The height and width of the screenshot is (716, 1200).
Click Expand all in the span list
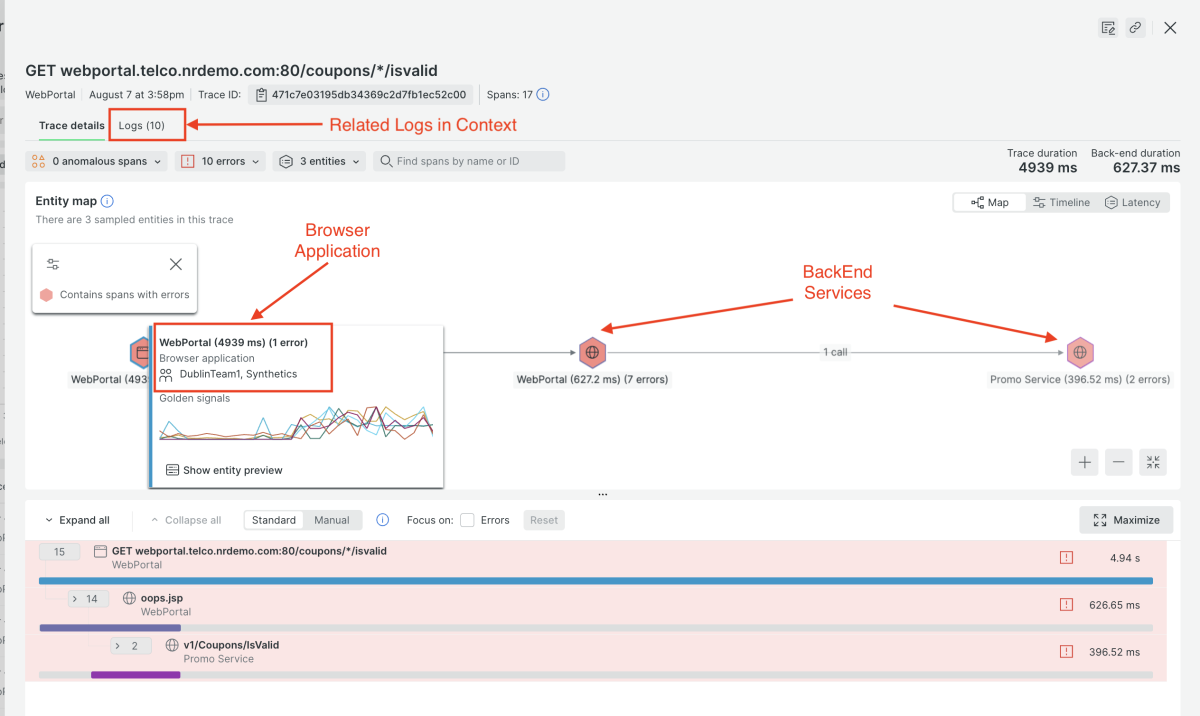click(79, 519)
